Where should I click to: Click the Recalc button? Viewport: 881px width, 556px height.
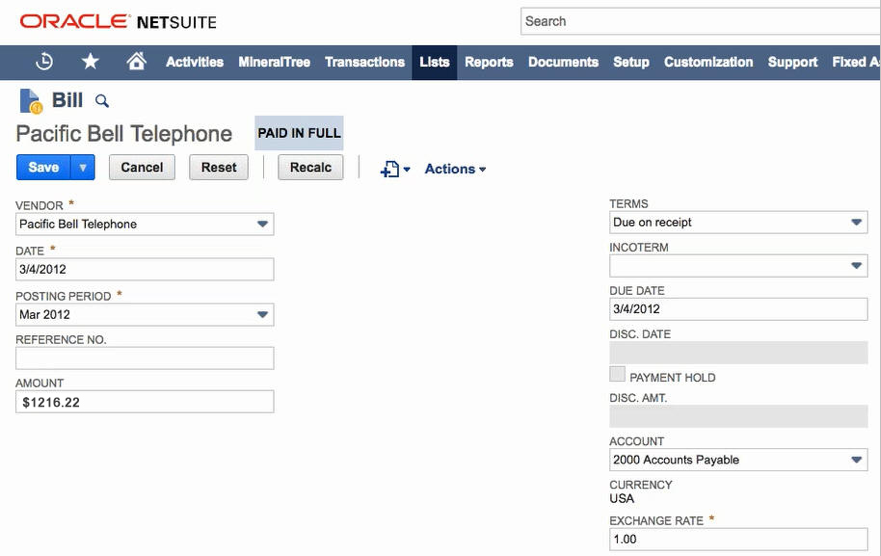[311, 167]
